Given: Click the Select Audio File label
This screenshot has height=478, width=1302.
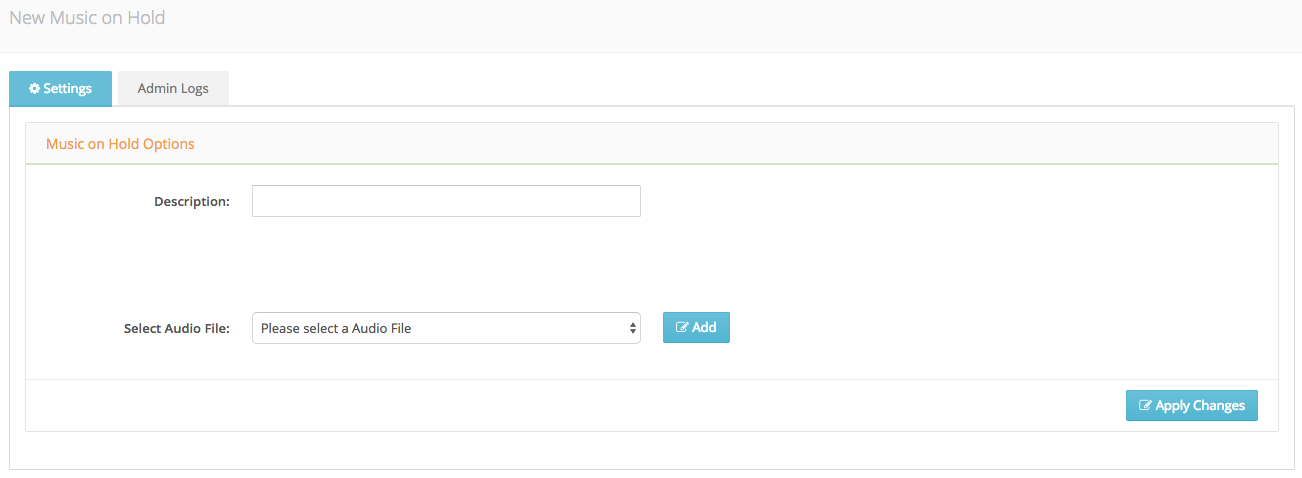Looking at the screenshot, I should [177, 328].
